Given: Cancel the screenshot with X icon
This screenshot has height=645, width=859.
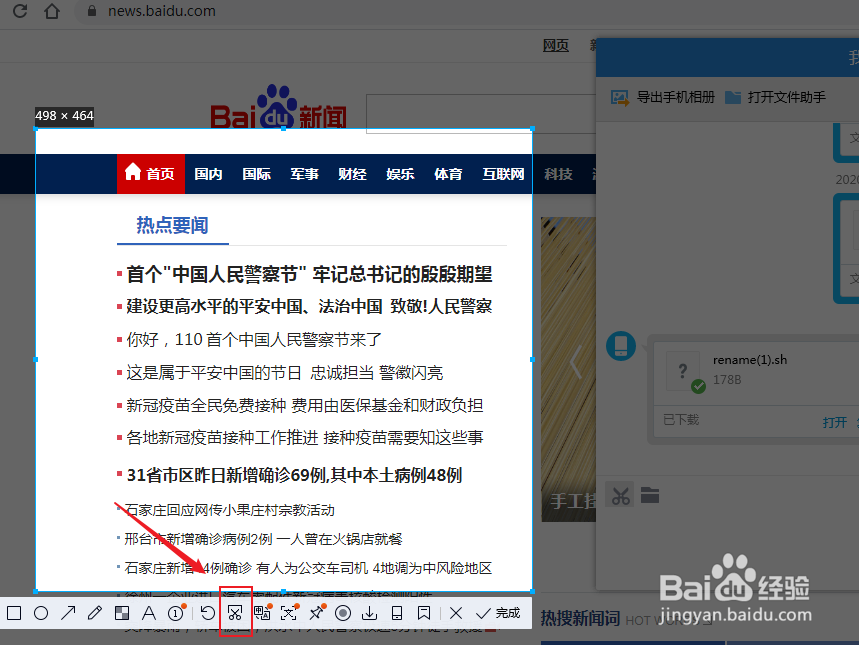Looking at the screenshot, I should 456,613.
